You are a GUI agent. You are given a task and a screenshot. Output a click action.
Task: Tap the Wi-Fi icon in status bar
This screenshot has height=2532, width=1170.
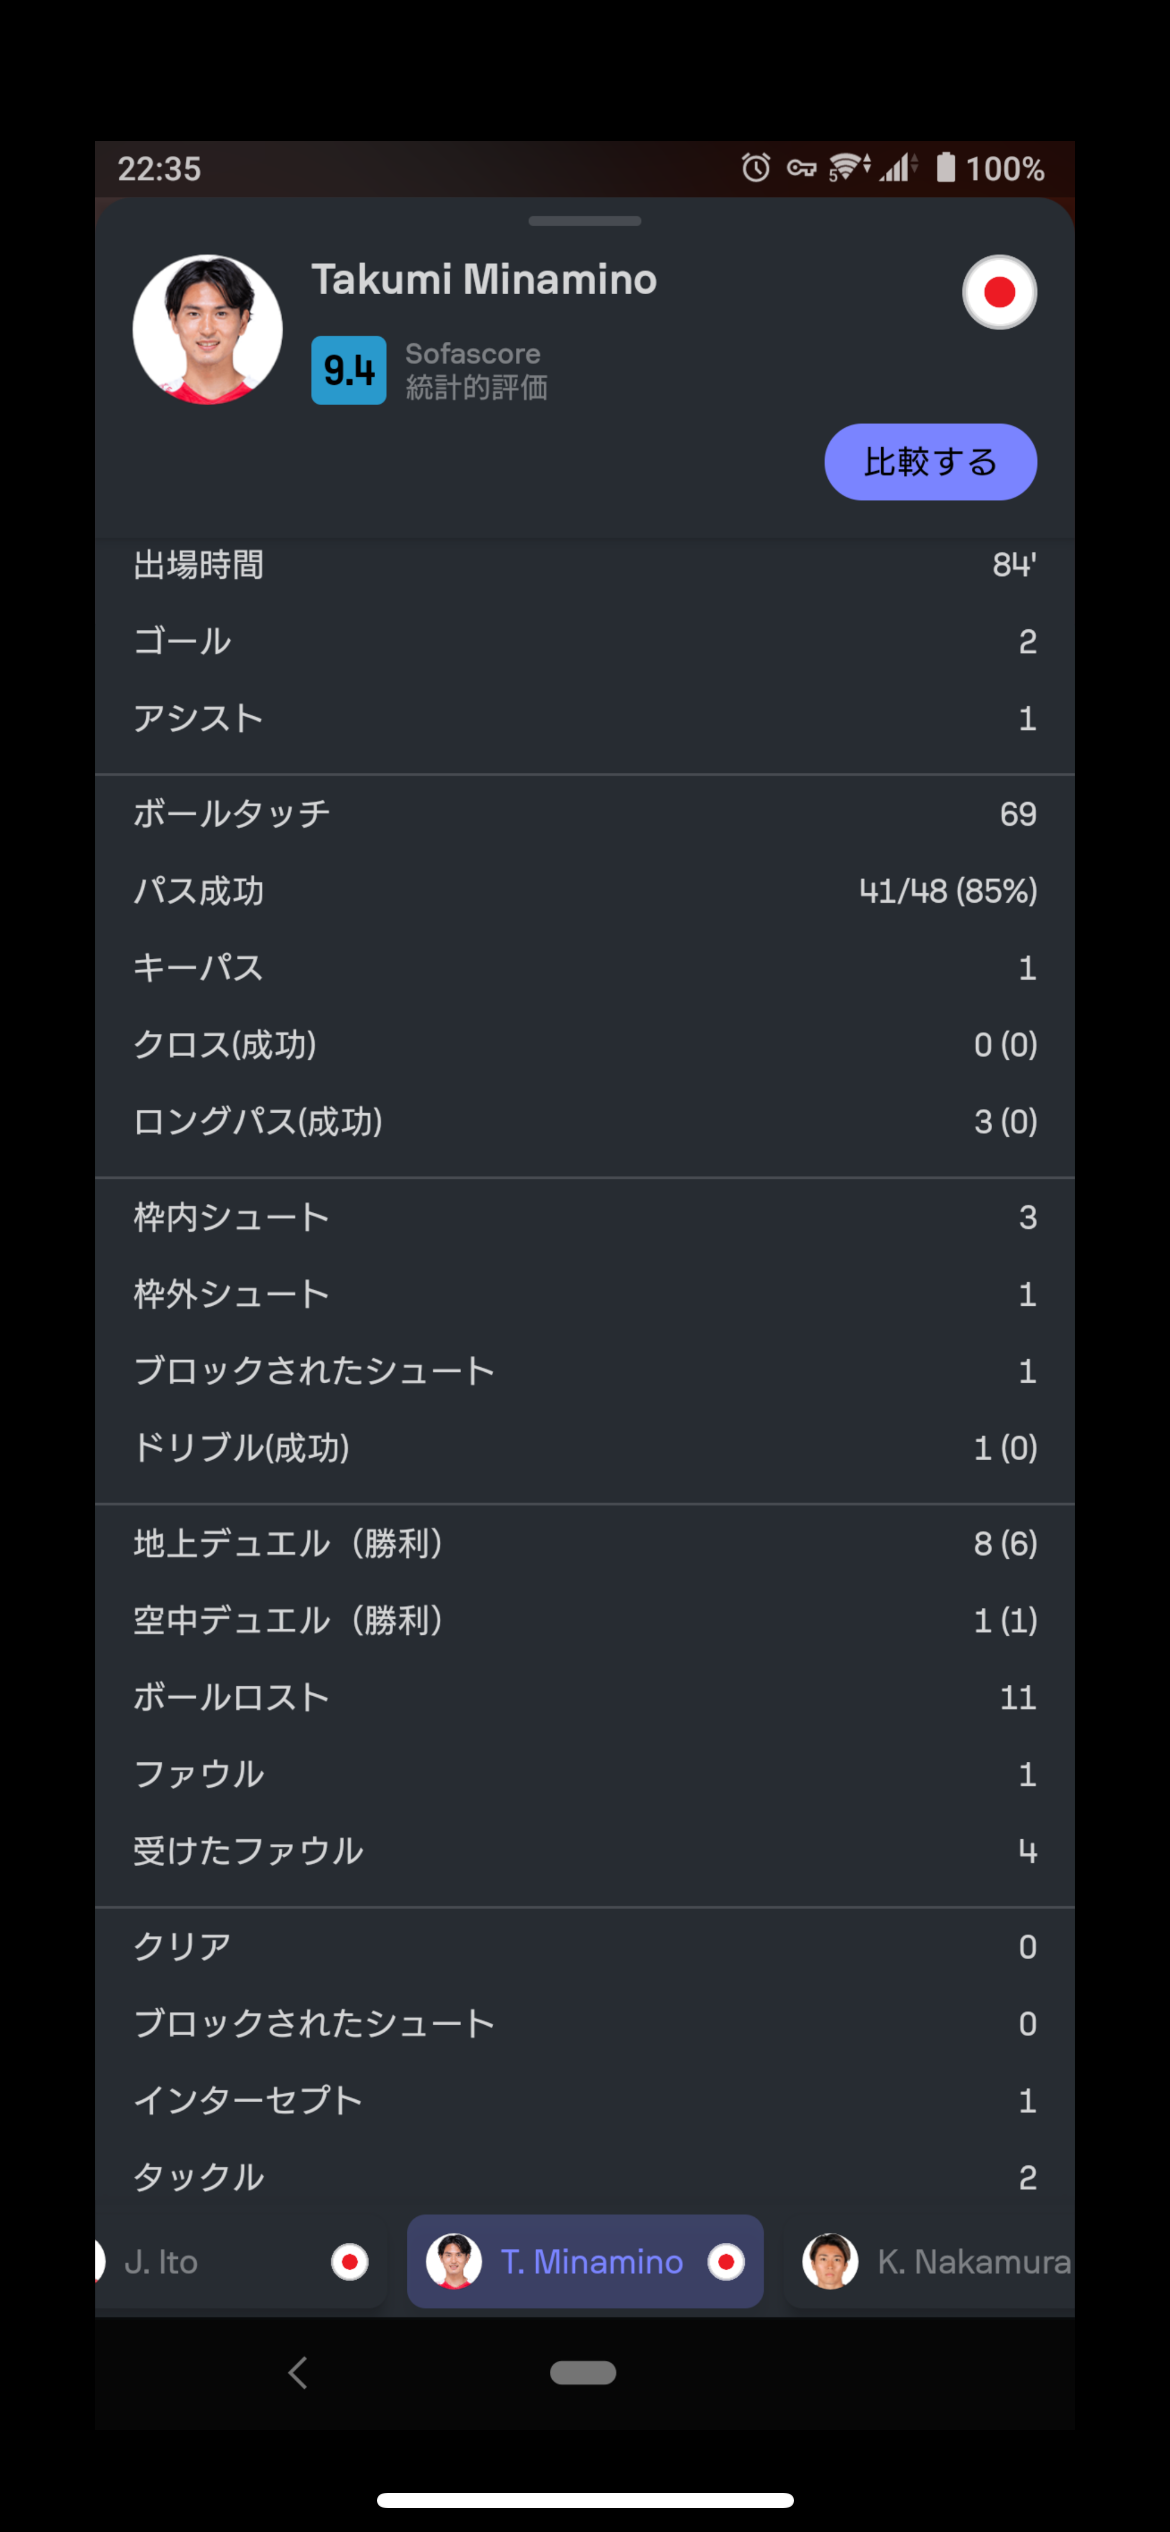pyautogui.click(x=848, y=167)
